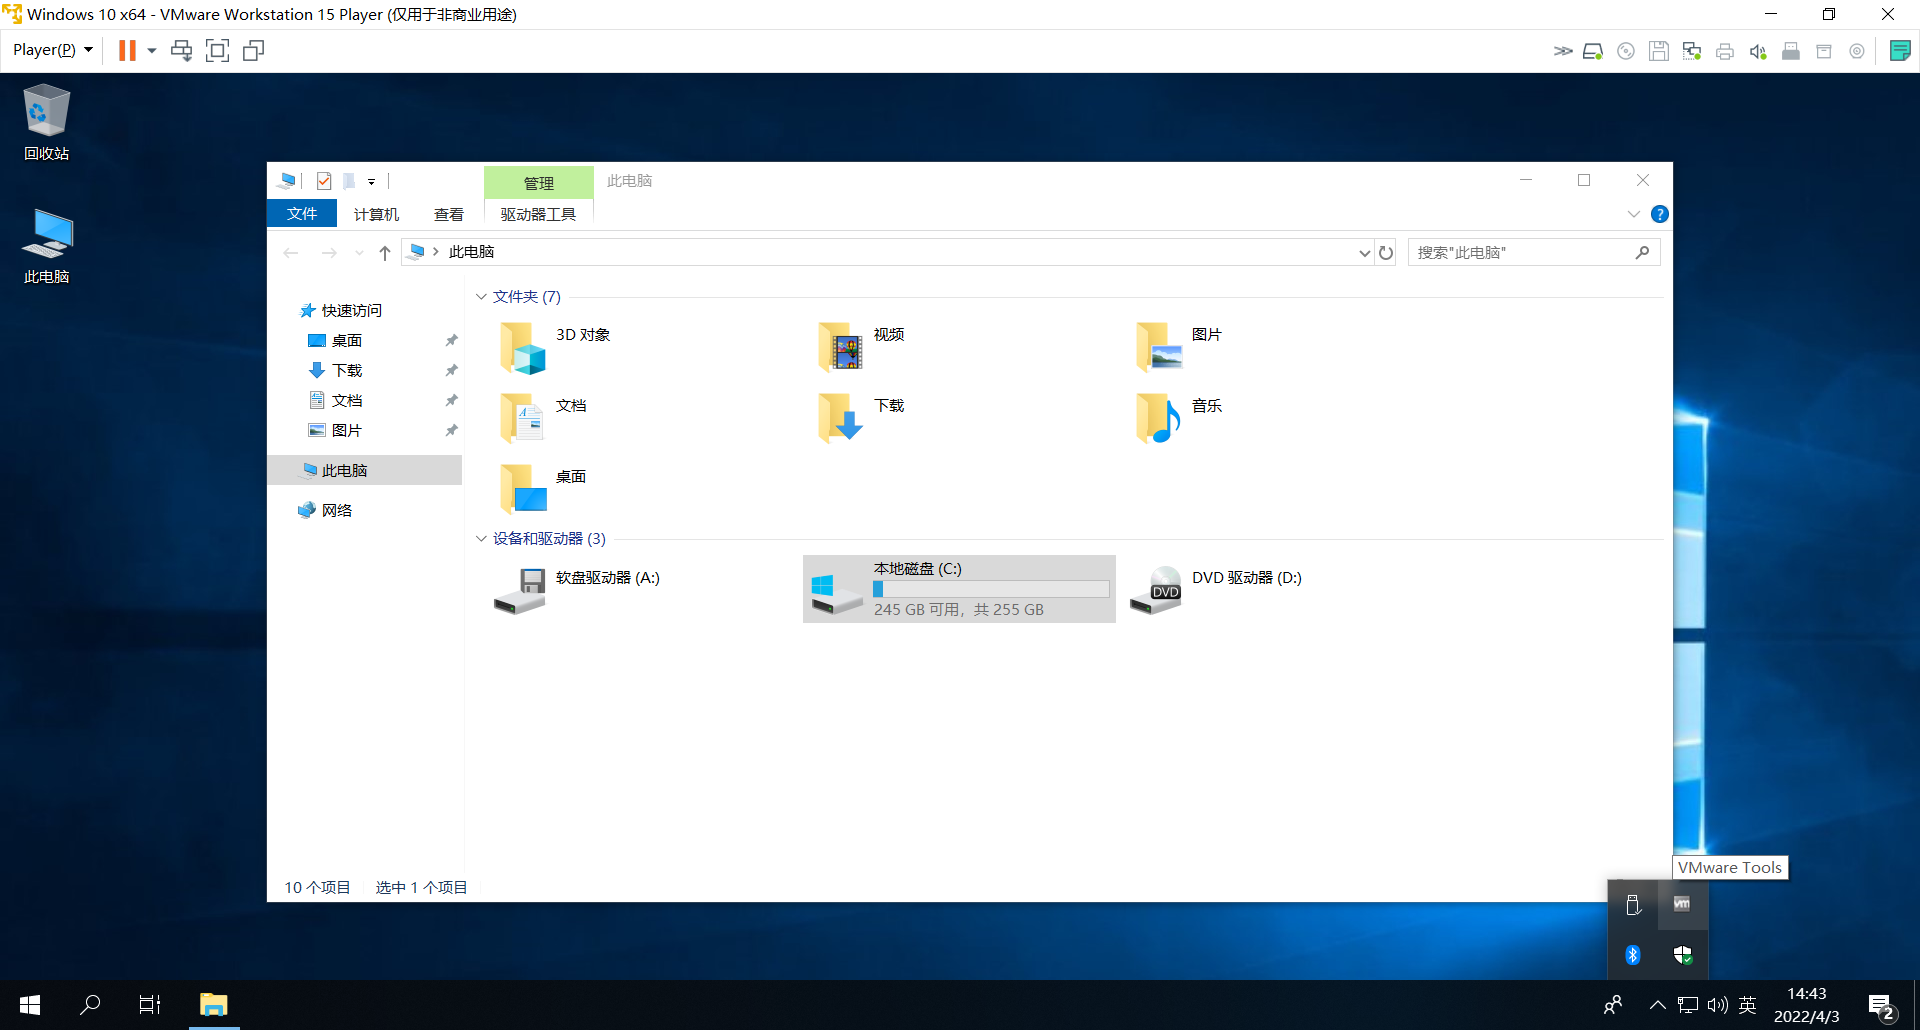Open the 查看 ribbon tab

pyautogui.click(x=449, y=214)
